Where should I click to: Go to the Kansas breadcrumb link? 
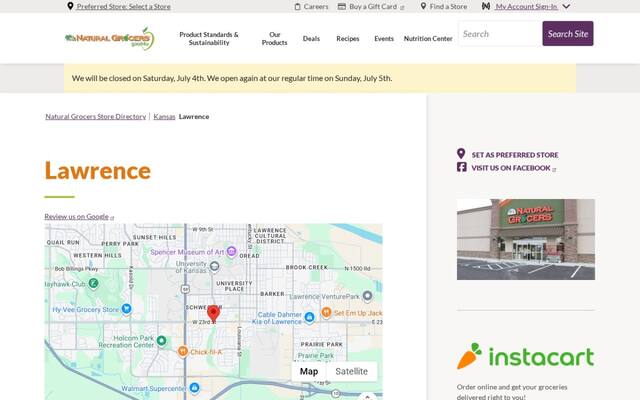(164, 116)
